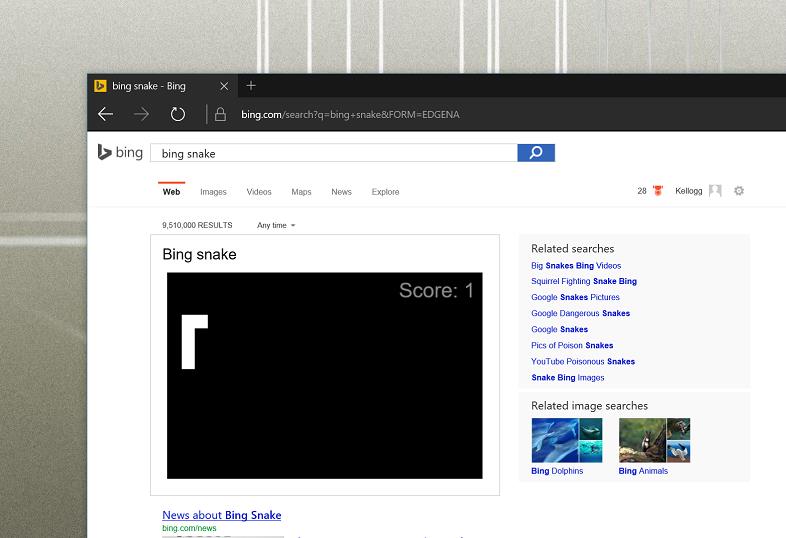This screenshot has width=786, height=538.
Task: Click the bing.com/news green URL
Action: (x=189, y=528)
